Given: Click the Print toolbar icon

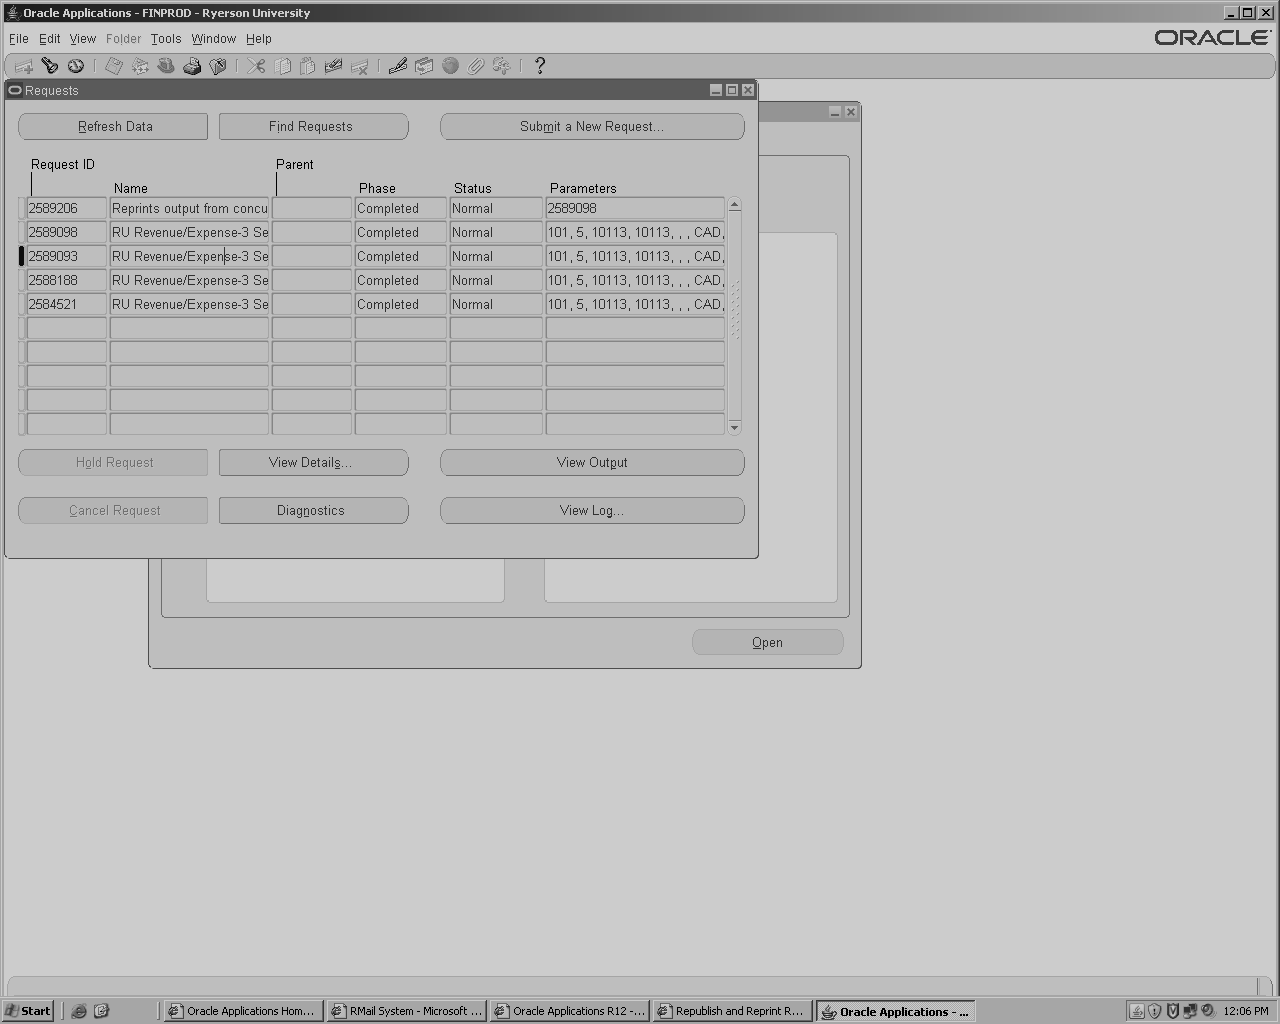Looking at the screenshot, I should pos(192,66).
